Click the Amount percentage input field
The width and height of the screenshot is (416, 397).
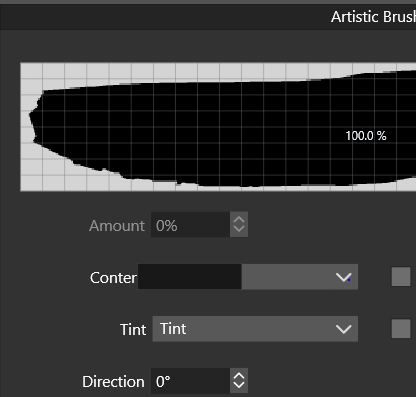190,225
